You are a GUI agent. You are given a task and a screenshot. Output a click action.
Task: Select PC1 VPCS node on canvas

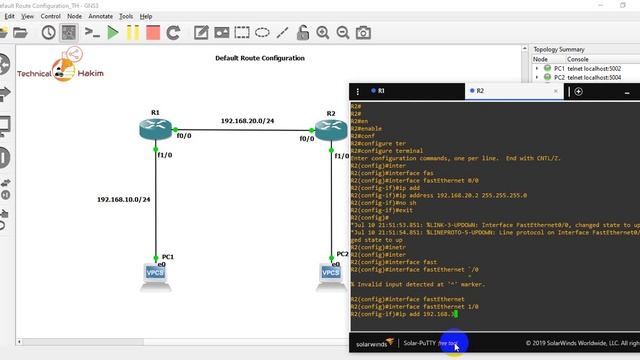tap(156, 277)
